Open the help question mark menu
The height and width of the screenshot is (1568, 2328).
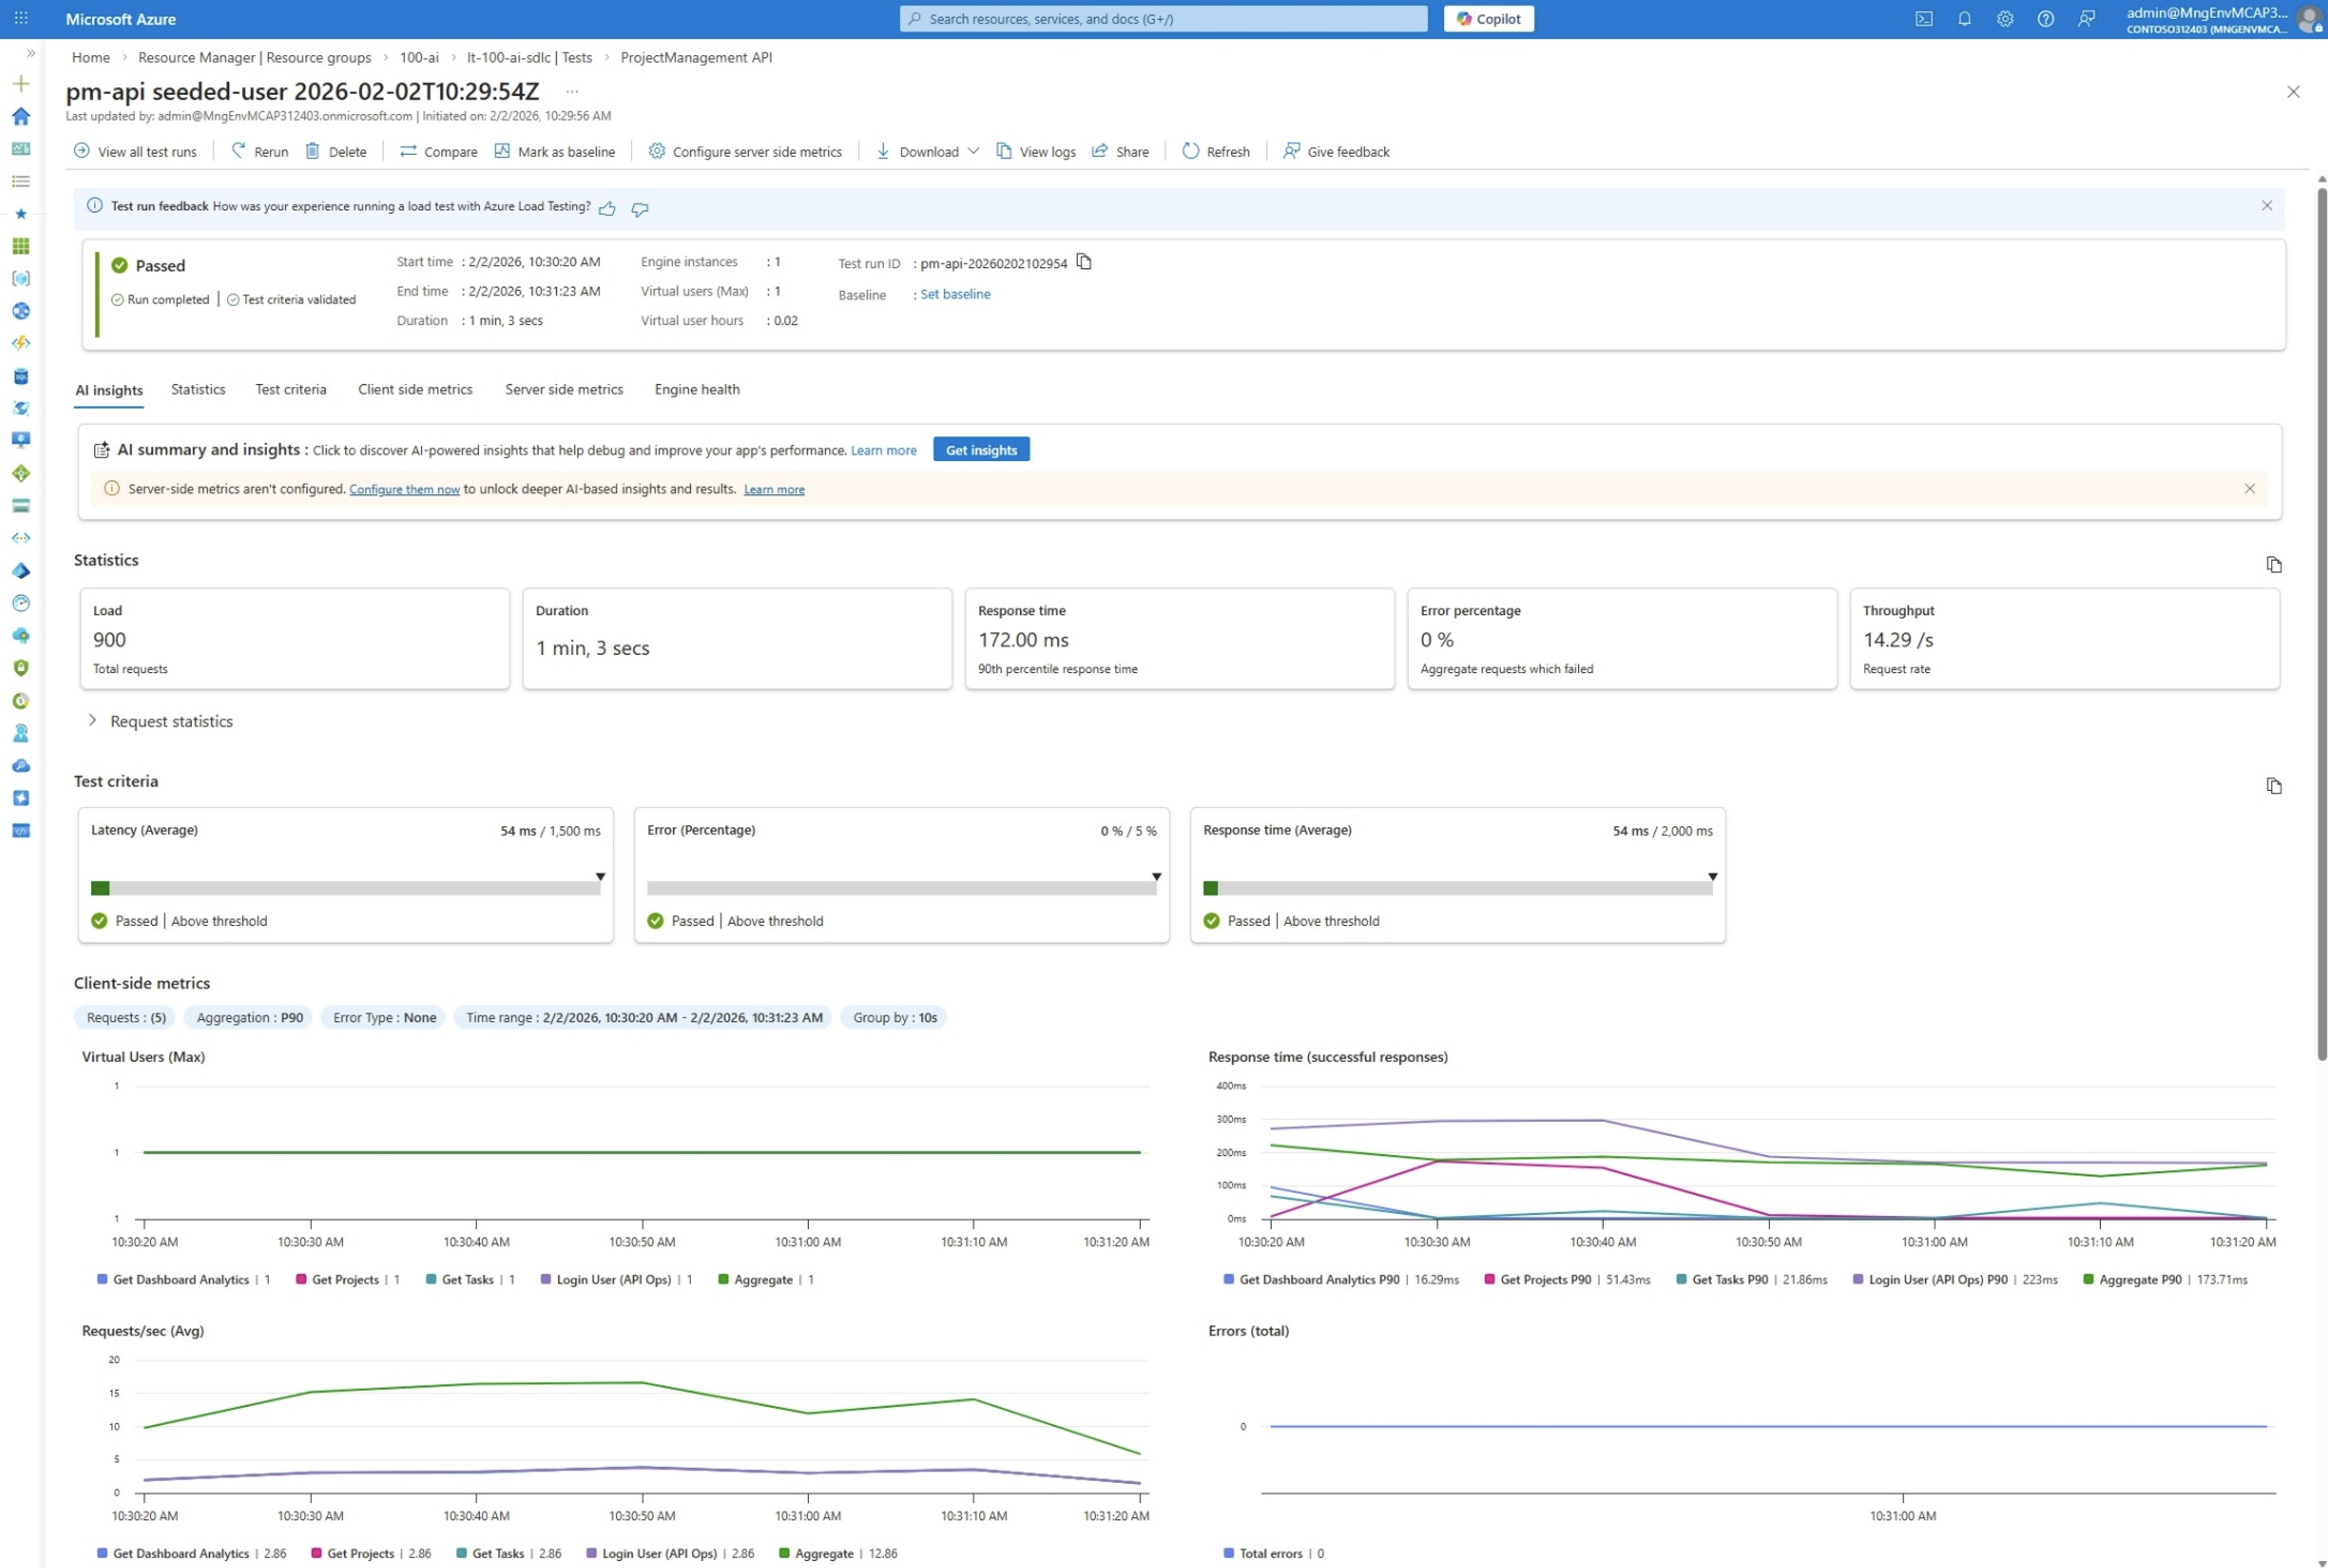click(x=2045, y=18)
